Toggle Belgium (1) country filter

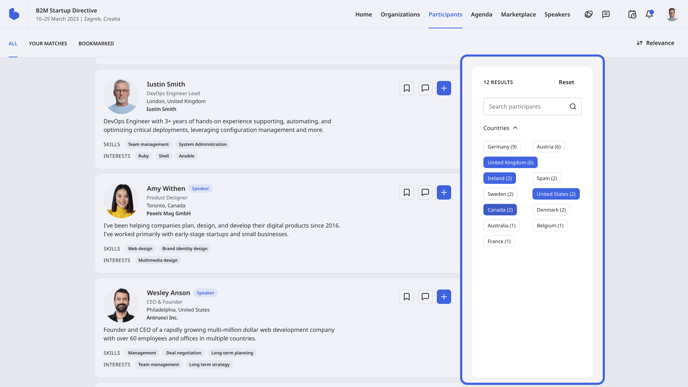click(550, 226)
